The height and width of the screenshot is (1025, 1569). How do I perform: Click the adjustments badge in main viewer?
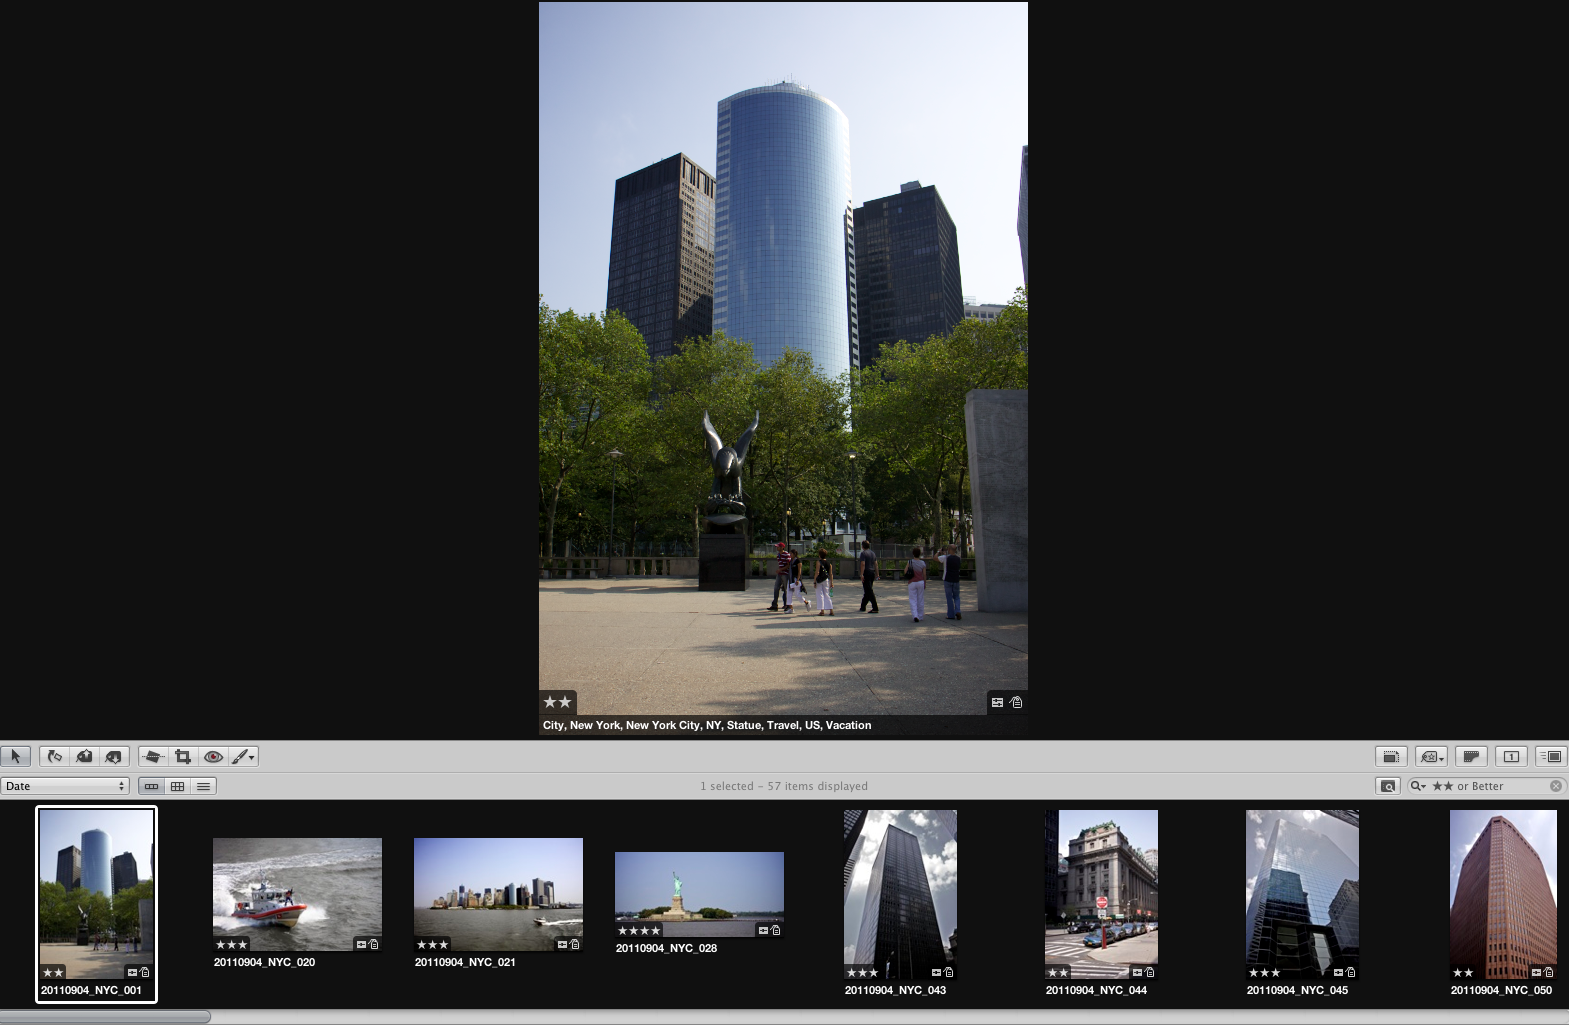point(997,702)
